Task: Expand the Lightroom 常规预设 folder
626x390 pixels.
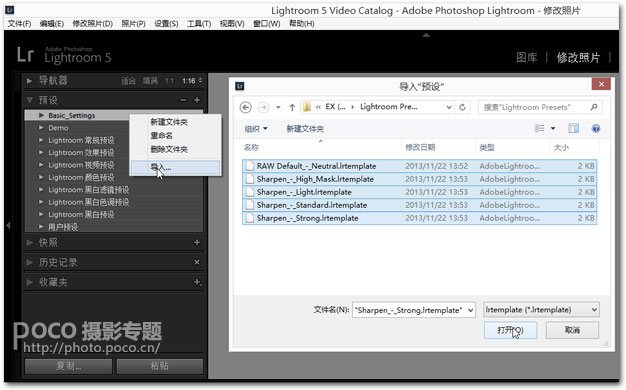Action: [41, 140]
